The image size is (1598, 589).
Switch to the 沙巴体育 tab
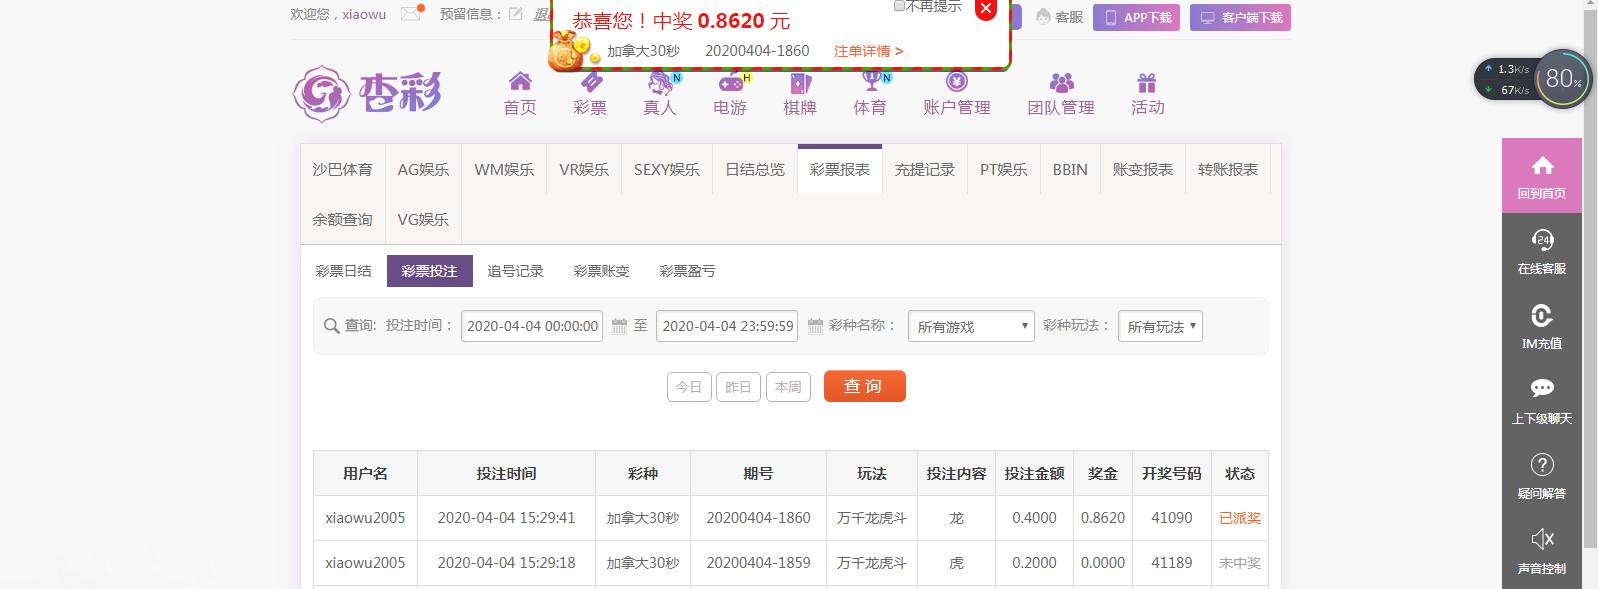coord(342,169)
